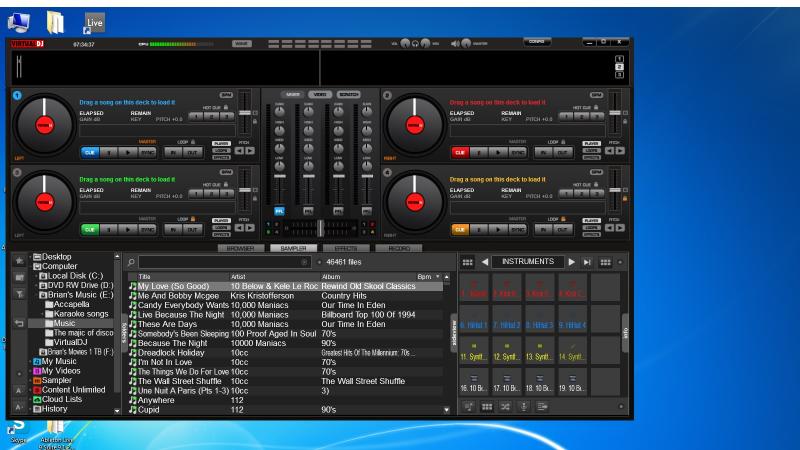Toggle the hot cue lock on deck 1
Viewport: 800px width, 450px height.
(x=226, y=108)
